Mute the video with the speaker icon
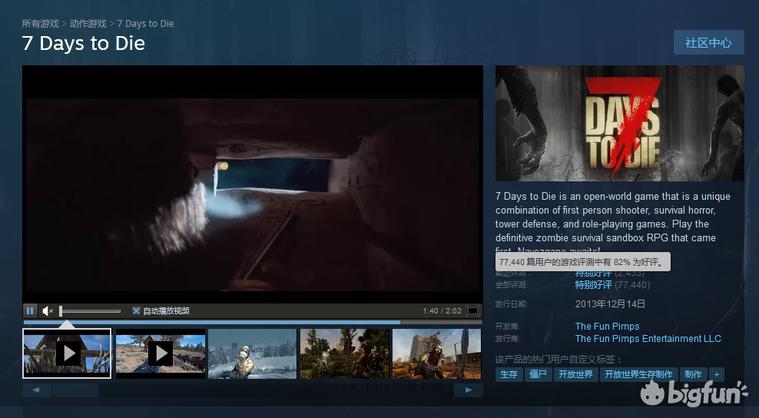759x418 pixels. [x=47, y=311]
